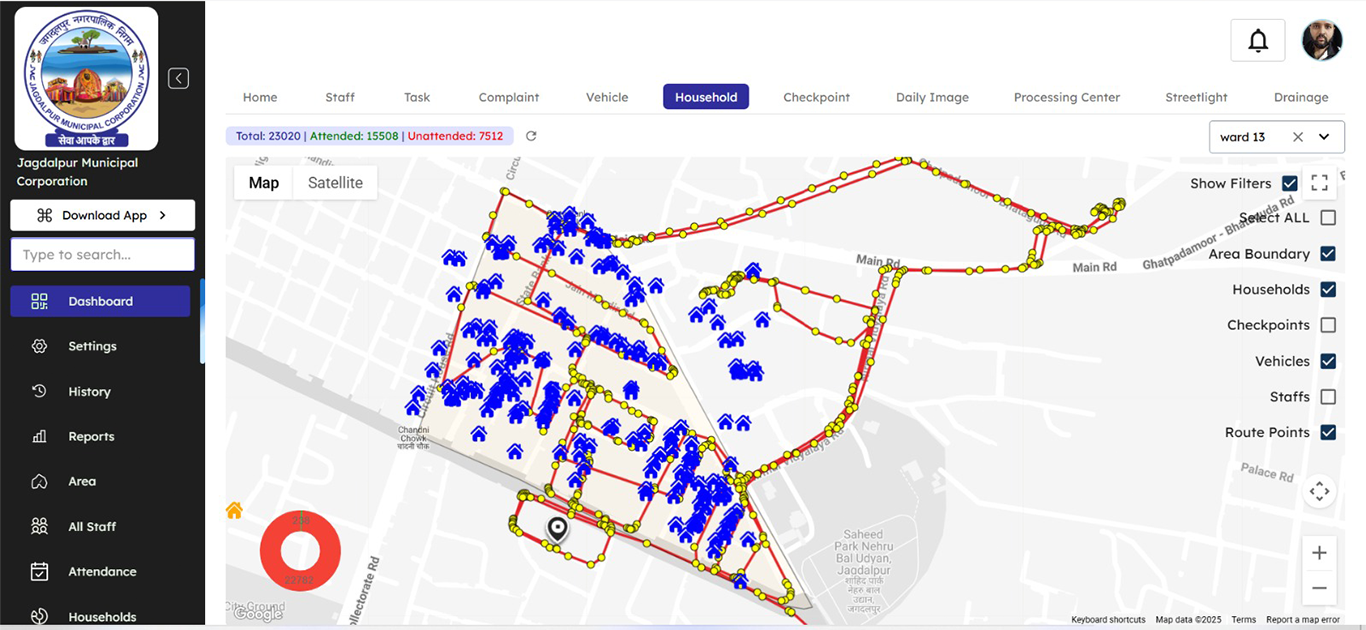Click the Download App button
1366x630 pixels.
(103, 215)
